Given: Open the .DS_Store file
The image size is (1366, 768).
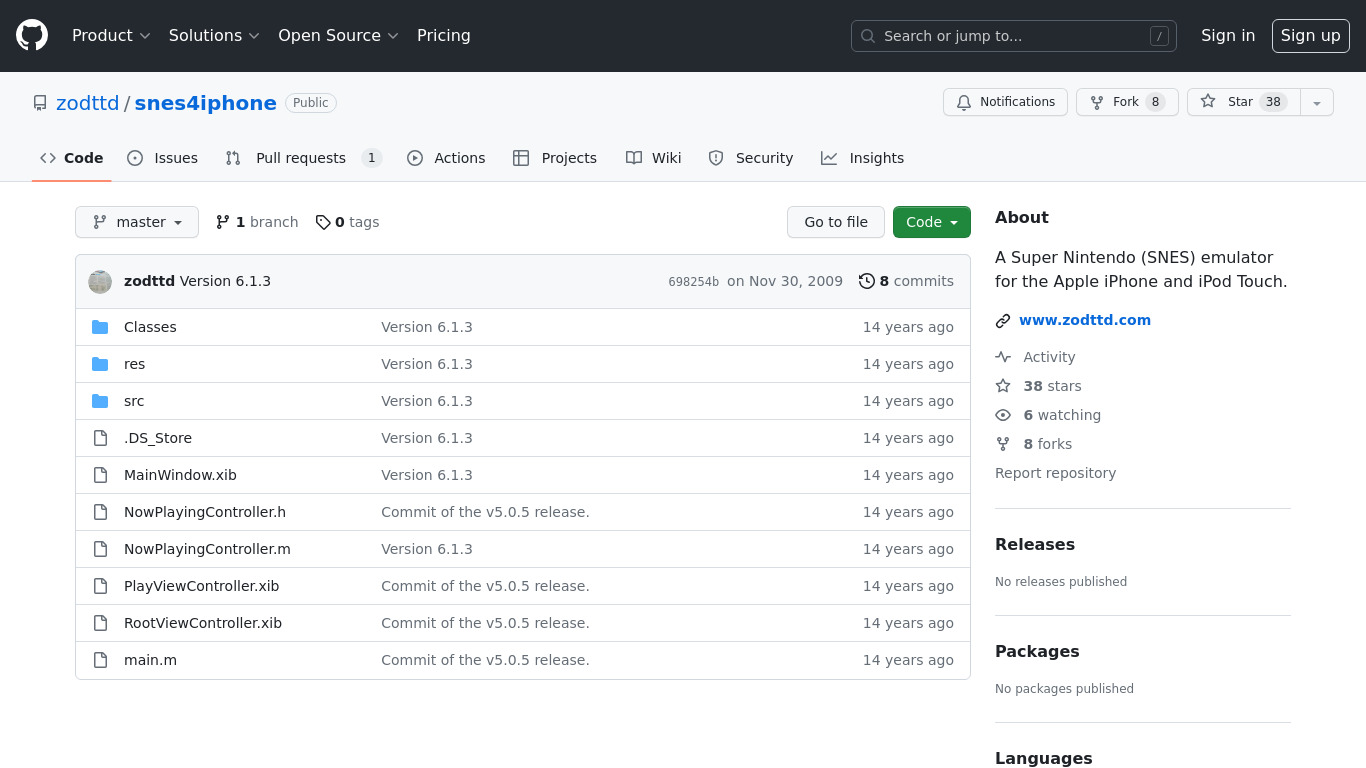Looking at the screenshot, I should (x=158, y=438).
